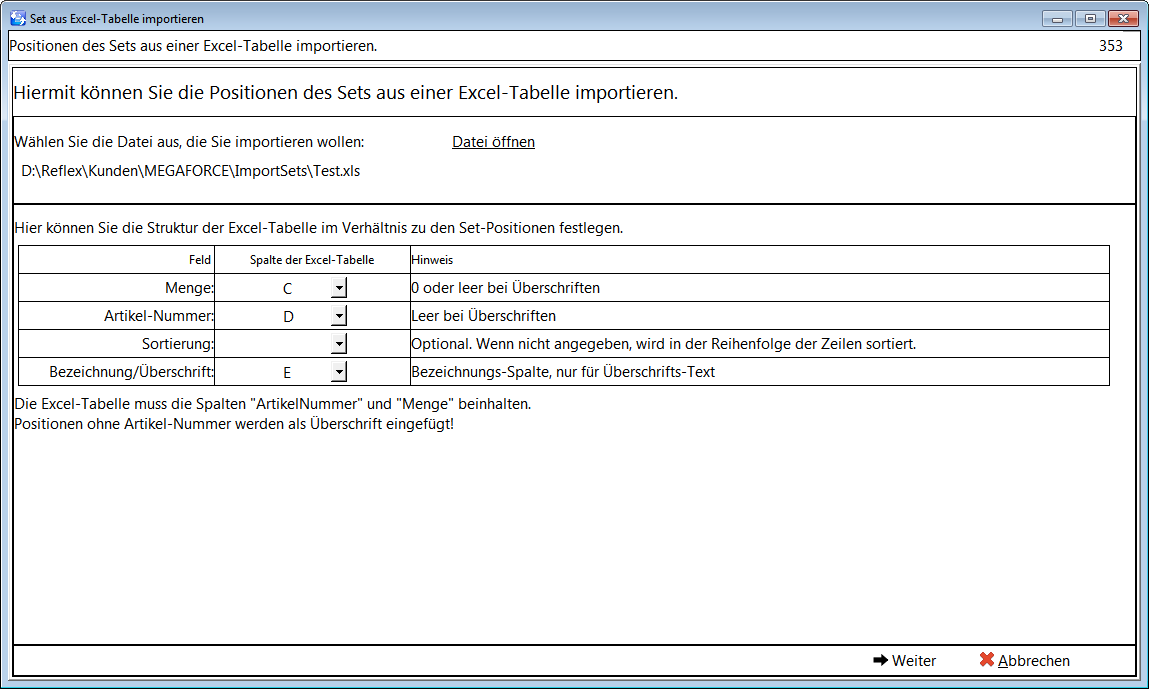Screen dimensions: 1149x689
Task: Click the Weiter button
Action: (905, 660)
